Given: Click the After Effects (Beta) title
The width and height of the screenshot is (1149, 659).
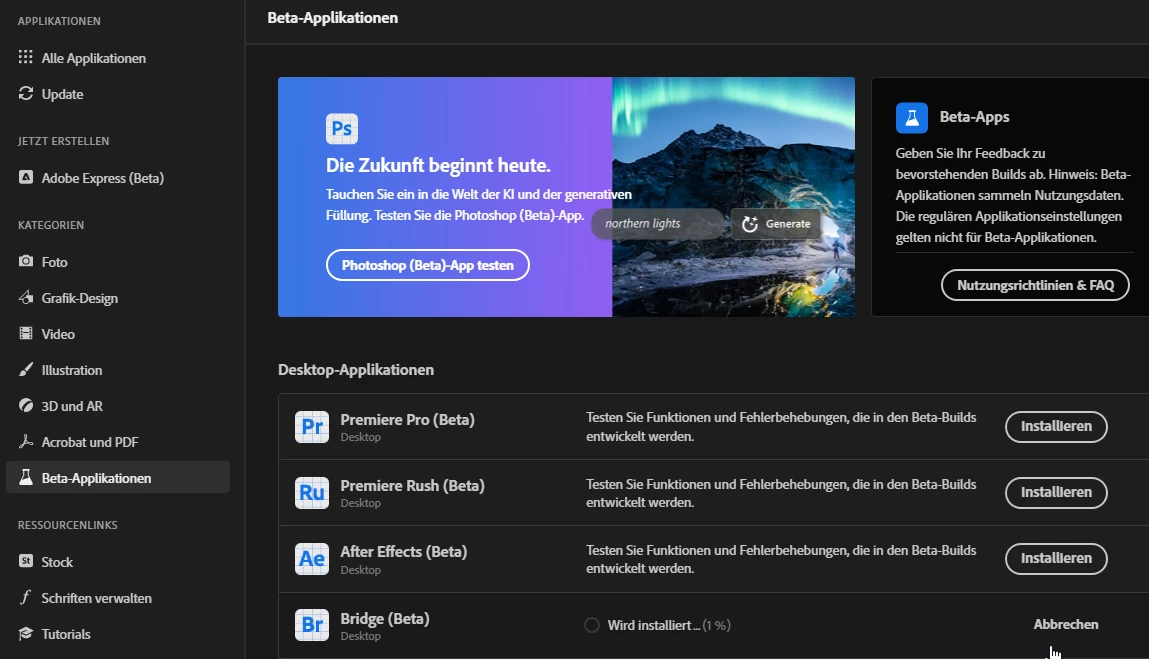Looking at the screenshot, I should pos(404,551).
